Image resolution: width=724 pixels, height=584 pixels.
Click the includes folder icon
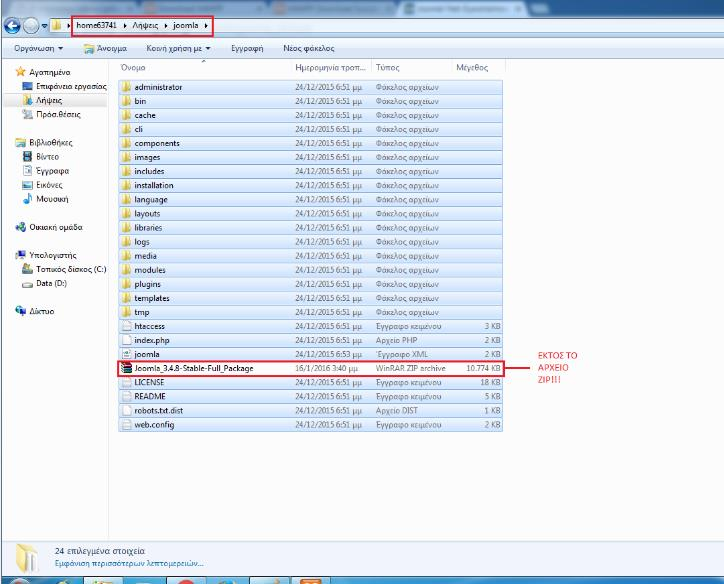click(127, 171)
